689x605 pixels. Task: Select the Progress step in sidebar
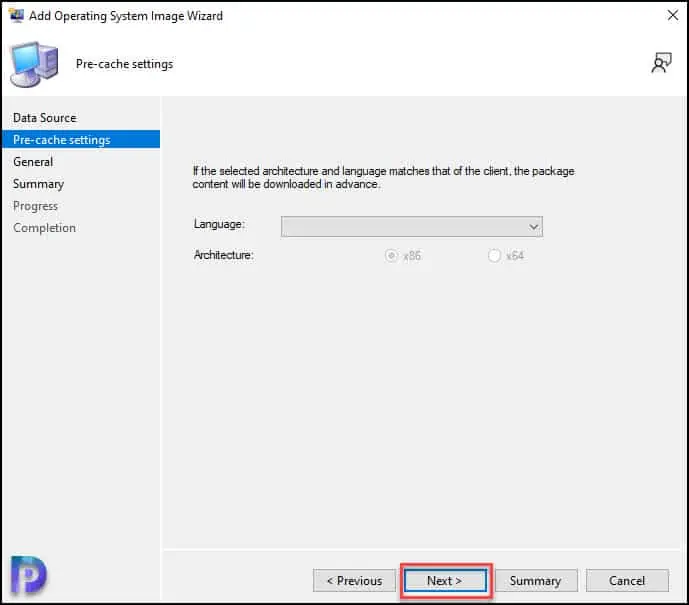coord(36,206)
